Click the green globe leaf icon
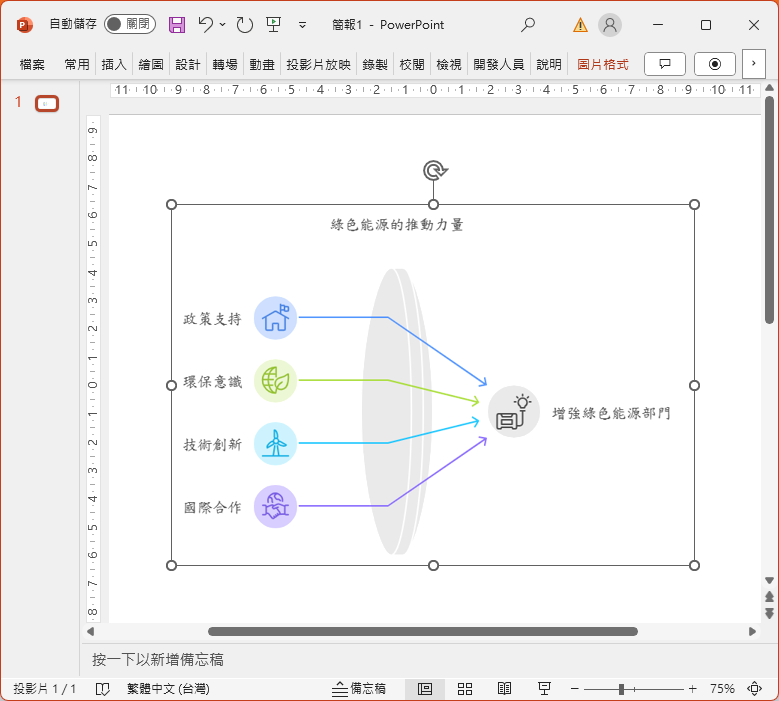Viewport: 779px width, 701px height. (x=275, y=381)
